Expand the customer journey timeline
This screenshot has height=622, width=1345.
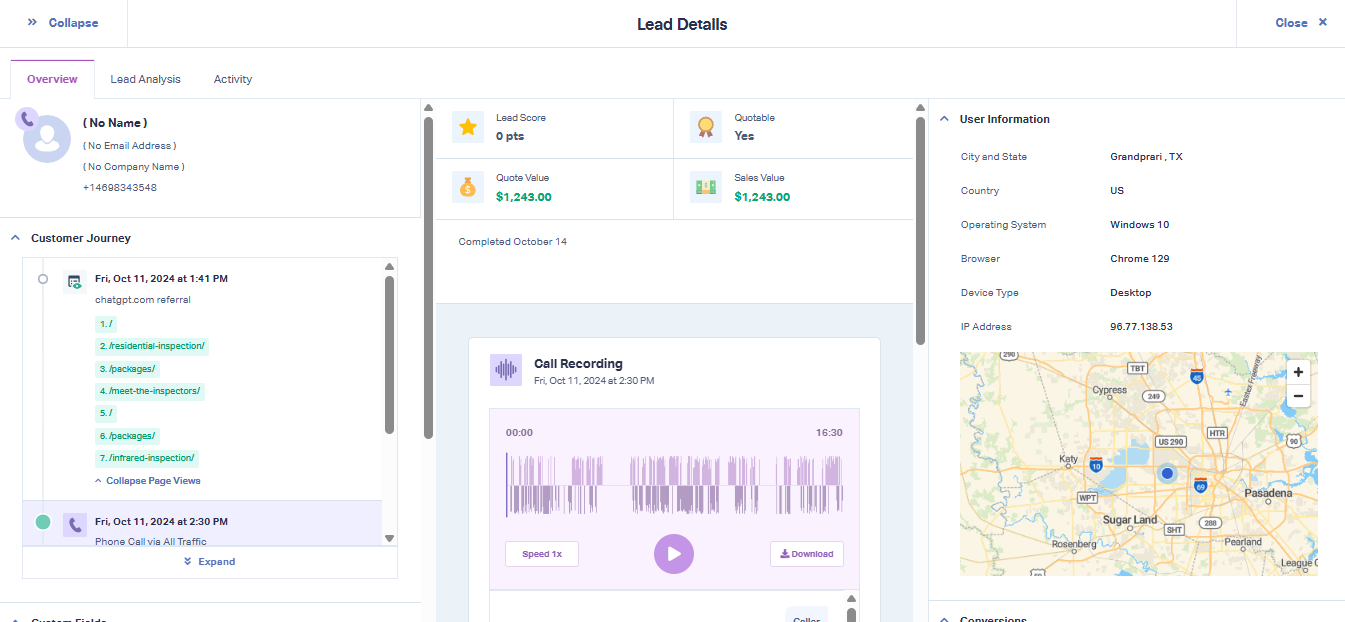click(210, 562)
